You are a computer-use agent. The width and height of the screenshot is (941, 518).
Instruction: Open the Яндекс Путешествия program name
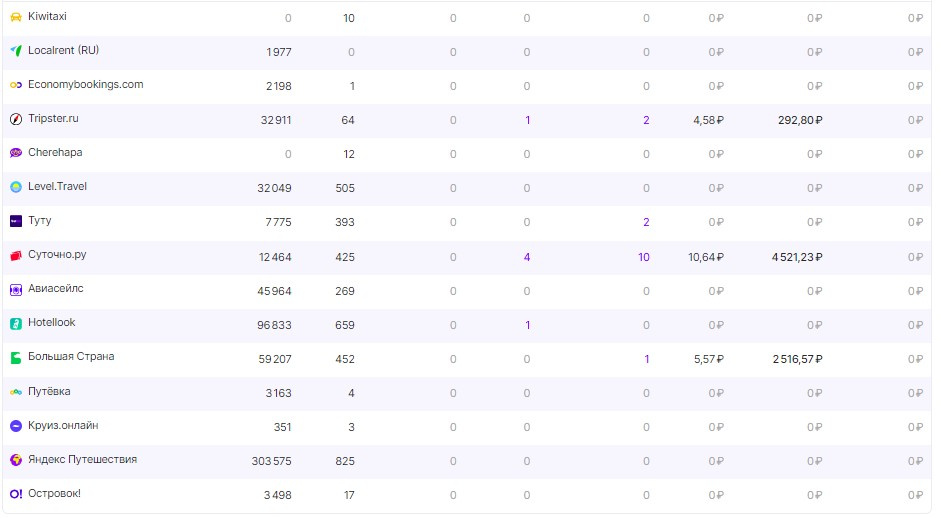coord(83,460)
